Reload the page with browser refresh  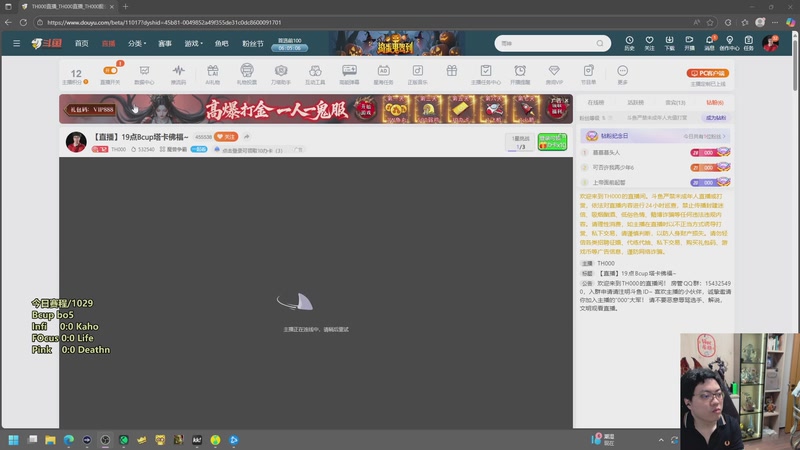pos(23,22)
